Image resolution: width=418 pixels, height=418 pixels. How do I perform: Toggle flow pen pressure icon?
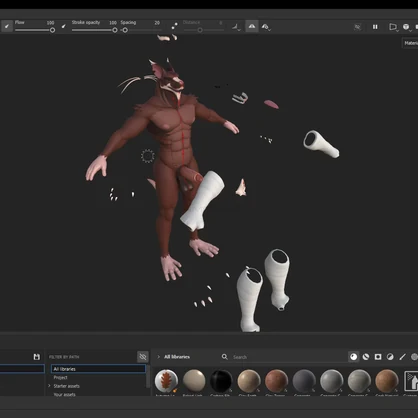coord(7,26)
